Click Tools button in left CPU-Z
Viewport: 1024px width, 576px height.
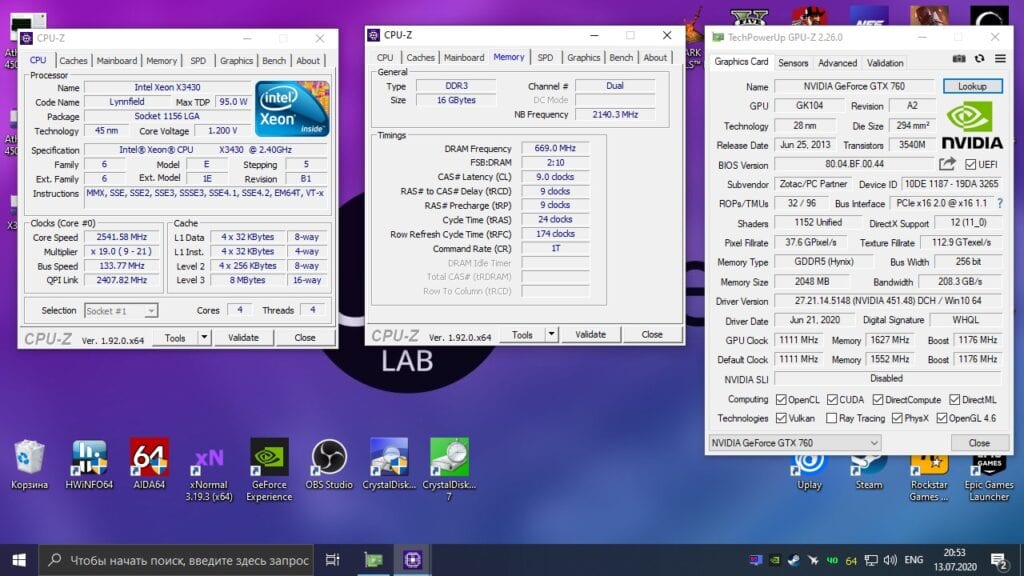tap(175, 338)
